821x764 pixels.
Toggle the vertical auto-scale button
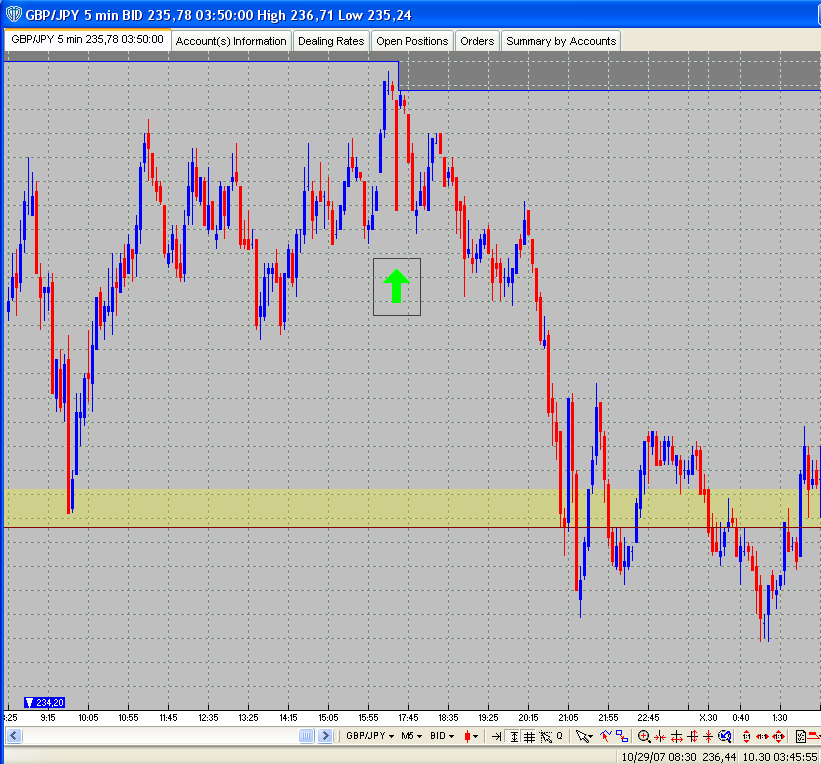(513, 737)
